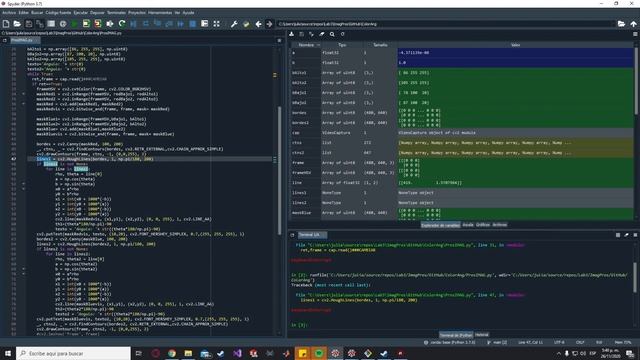Open Variable Explorer options hamburger menu
Viewport: 640px width, 360px height.
[635, 34]
